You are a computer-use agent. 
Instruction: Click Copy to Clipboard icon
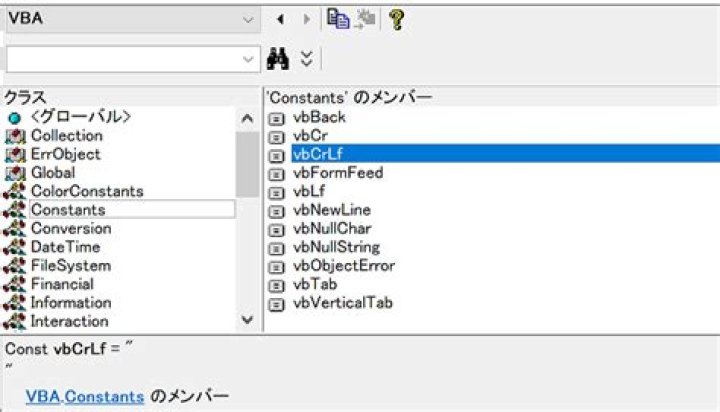[x=337, y=19]
